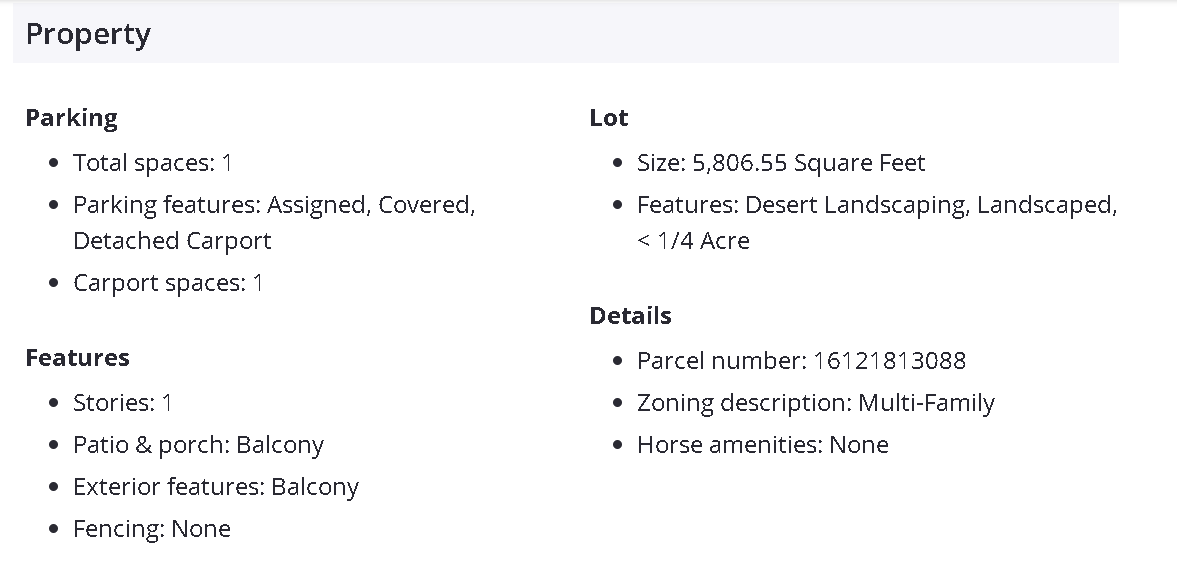Click the 'Desert Landscaping' text
The width and height of the screenshot is (1177, 574).
tap(856, 205)
